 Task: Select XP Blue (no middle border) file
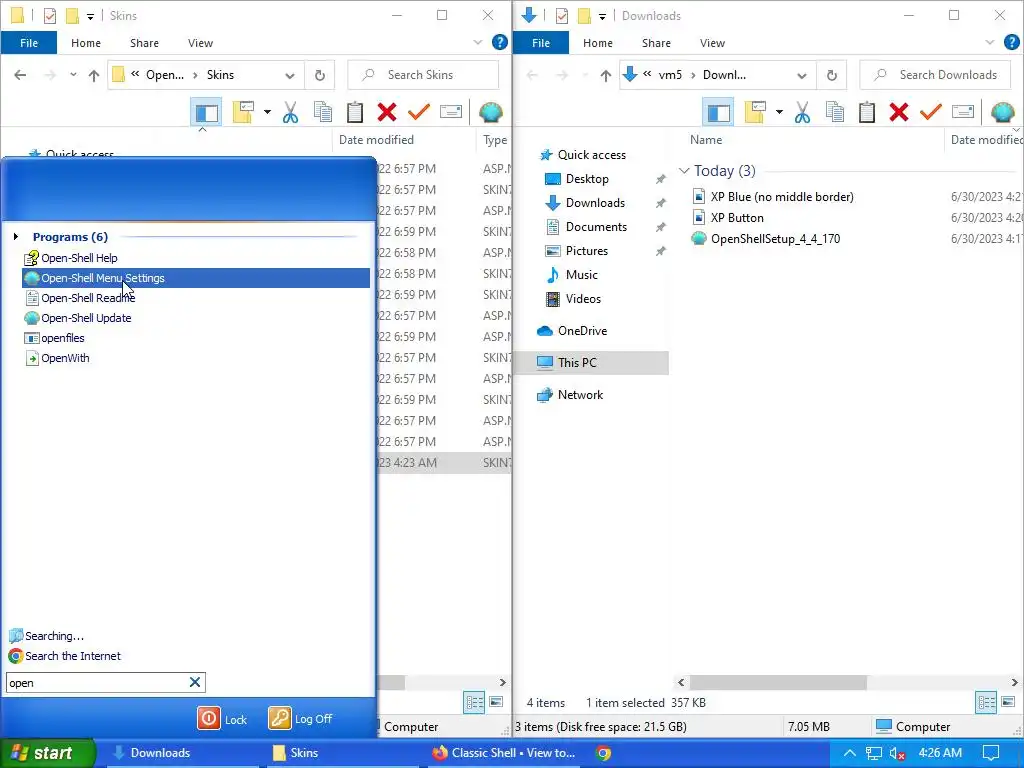pyautogui.click(x=782, y=197)
